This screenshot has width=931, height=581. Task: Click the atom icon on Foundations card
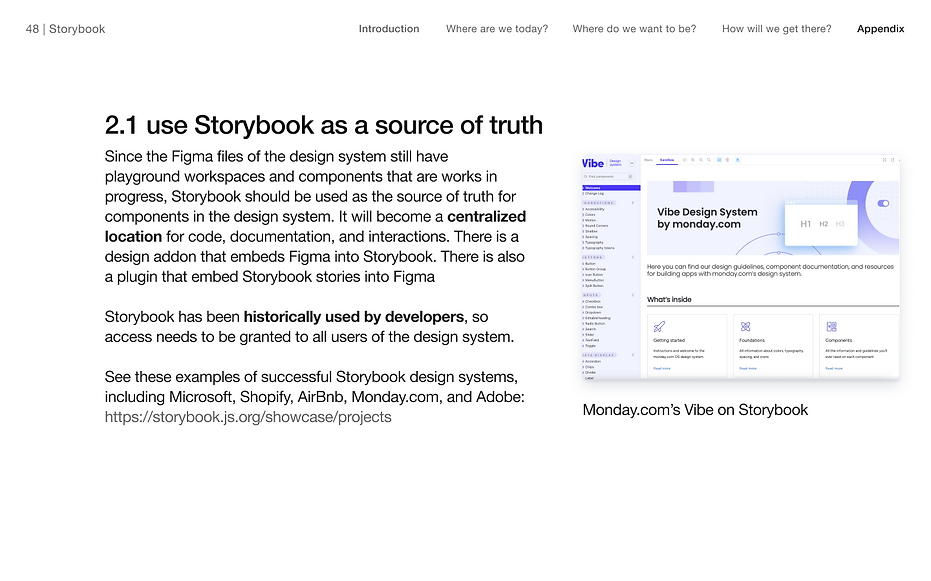(746, 326)
